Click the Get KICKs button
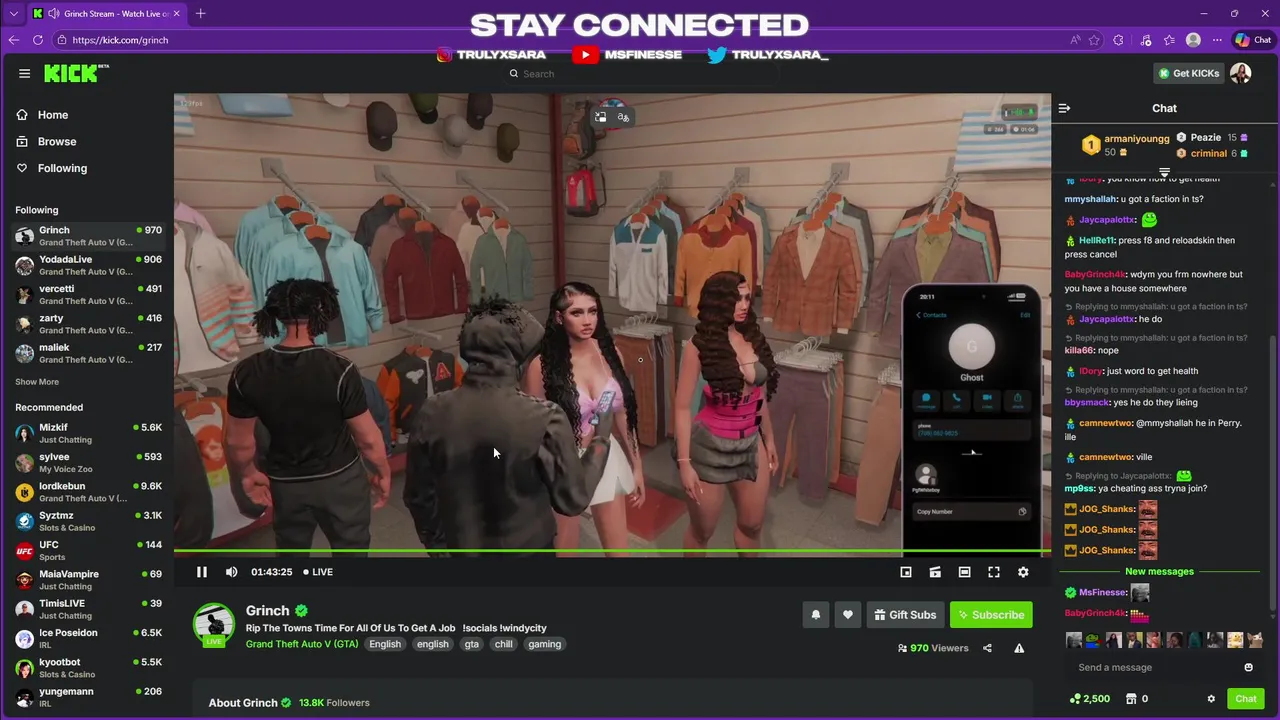The height and width of the screenshot is (720, 1280). tap(1189, 73)
